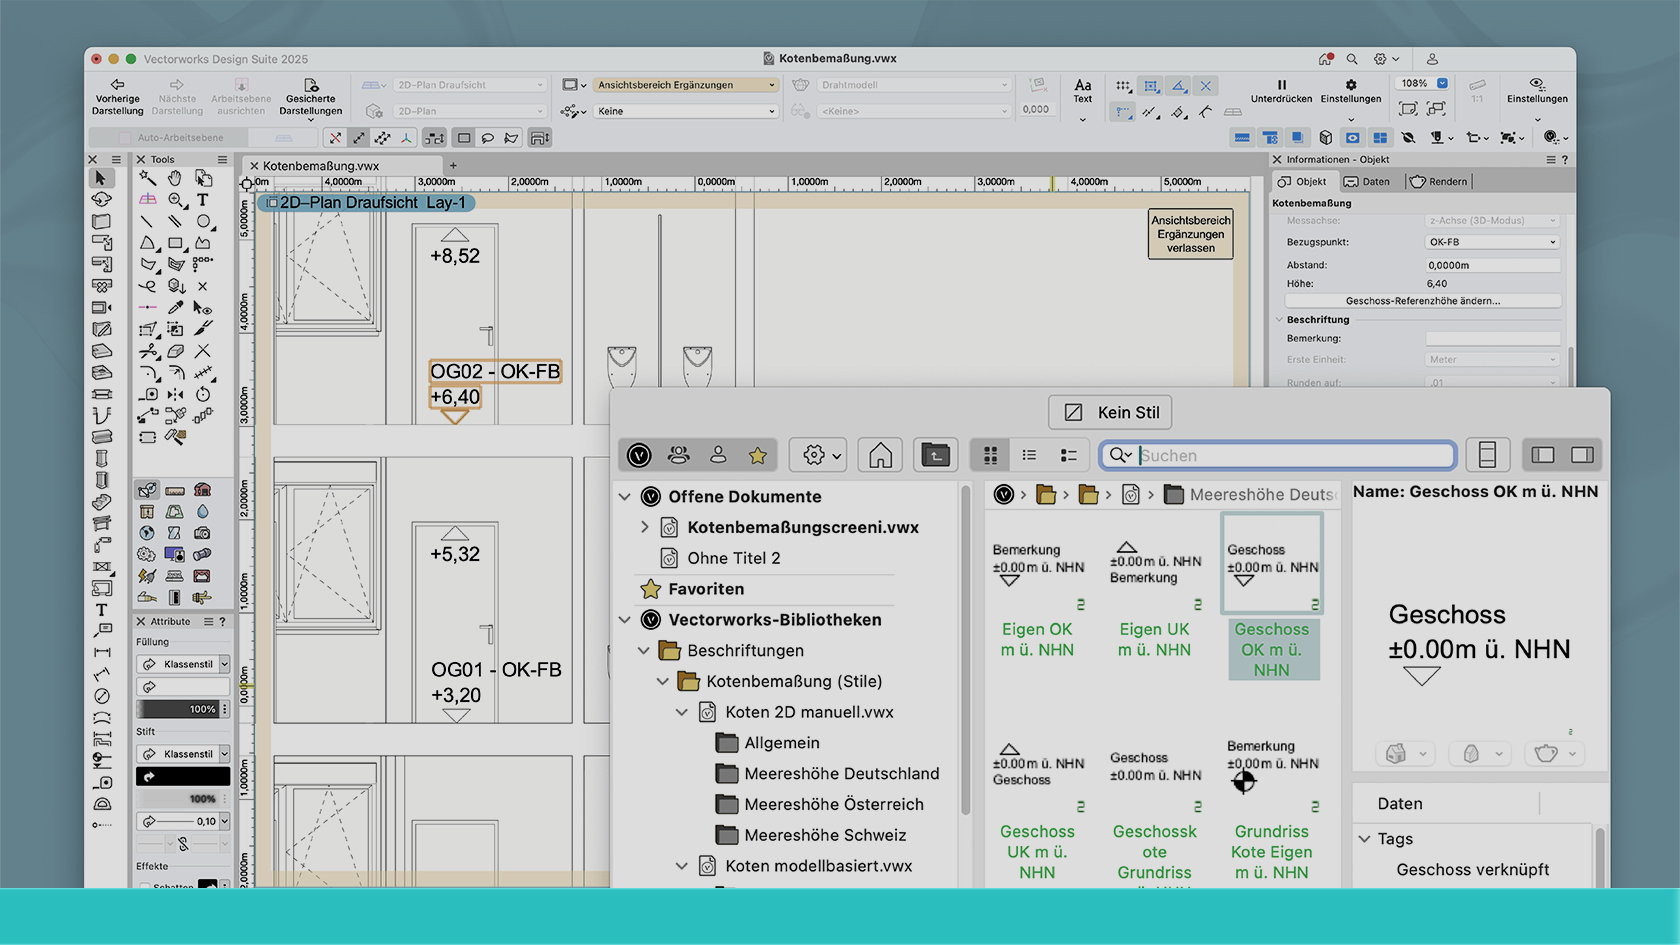This screenshot has height=945, width=1680.
Task: Collapse the Kotenbemaßung (Stile) folder
Action: [x=663, y=681]
